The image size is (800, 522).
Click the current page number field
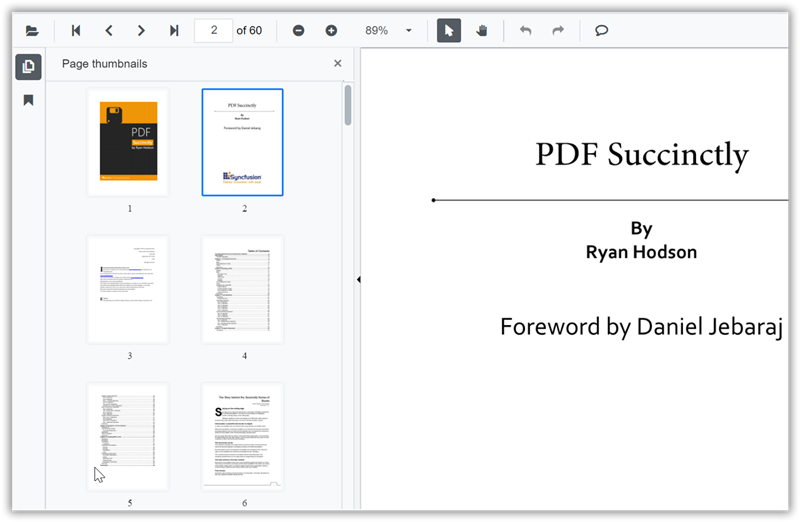pos(213,31)
